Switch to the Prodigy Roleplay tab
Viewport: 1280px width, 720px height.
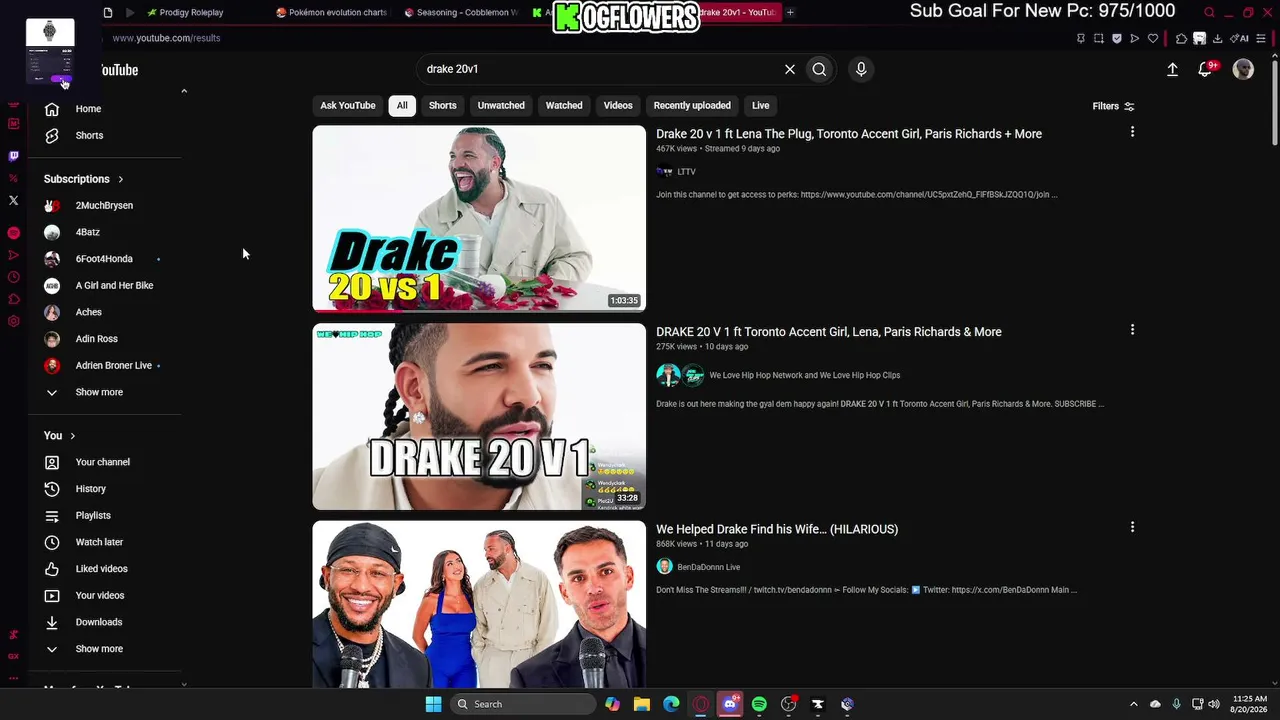click(x=185, y=13)
